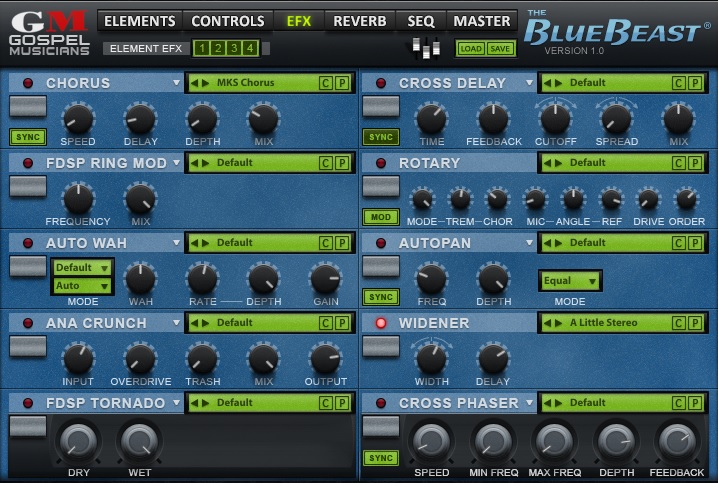Open the Cross Phaser effect type dropdown

click(x=529, y=403)
